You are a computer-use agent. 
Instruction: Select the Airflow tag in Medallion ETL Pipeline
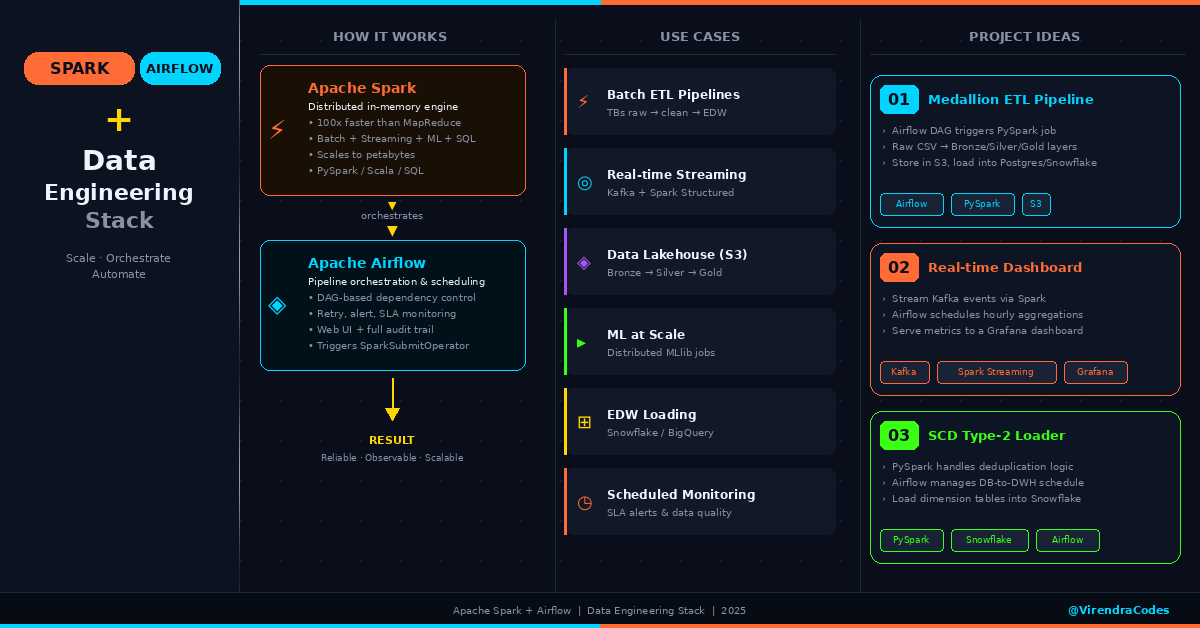pos(911,204)
